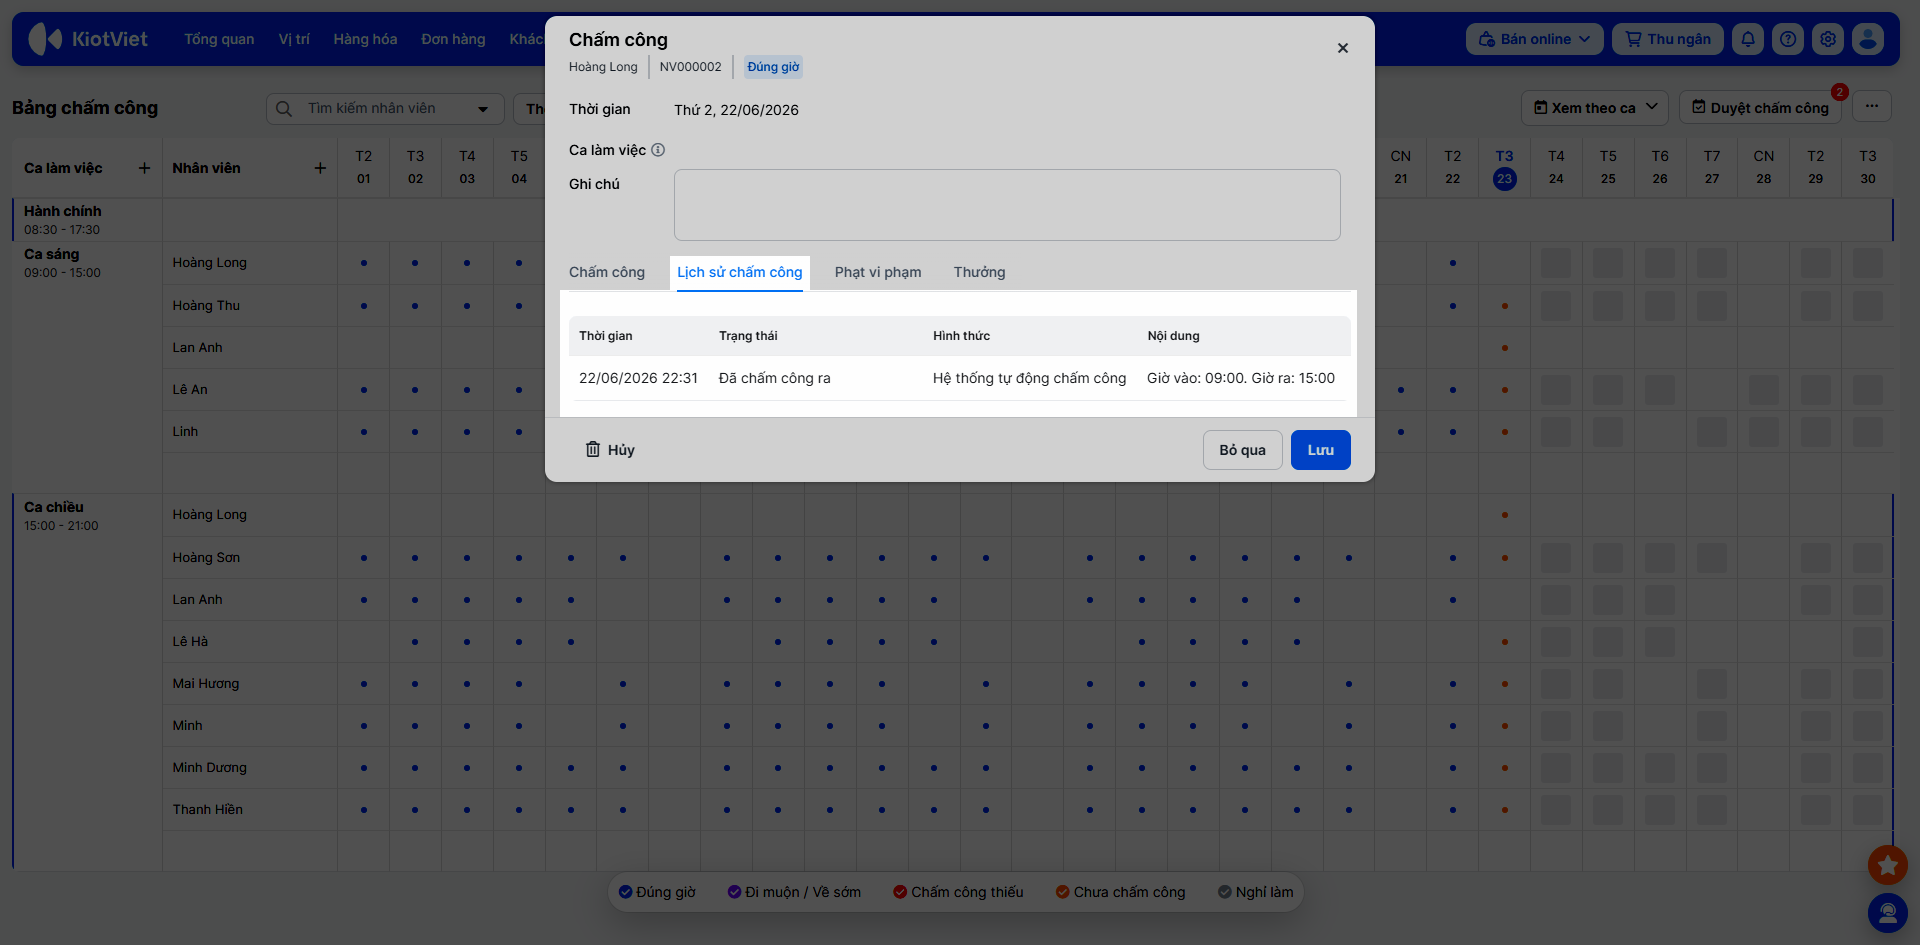Screen dimensions: 1920x945
Task: Open the Bán online dropdown
Action: pyautogui.click(x=1535, y=39)
